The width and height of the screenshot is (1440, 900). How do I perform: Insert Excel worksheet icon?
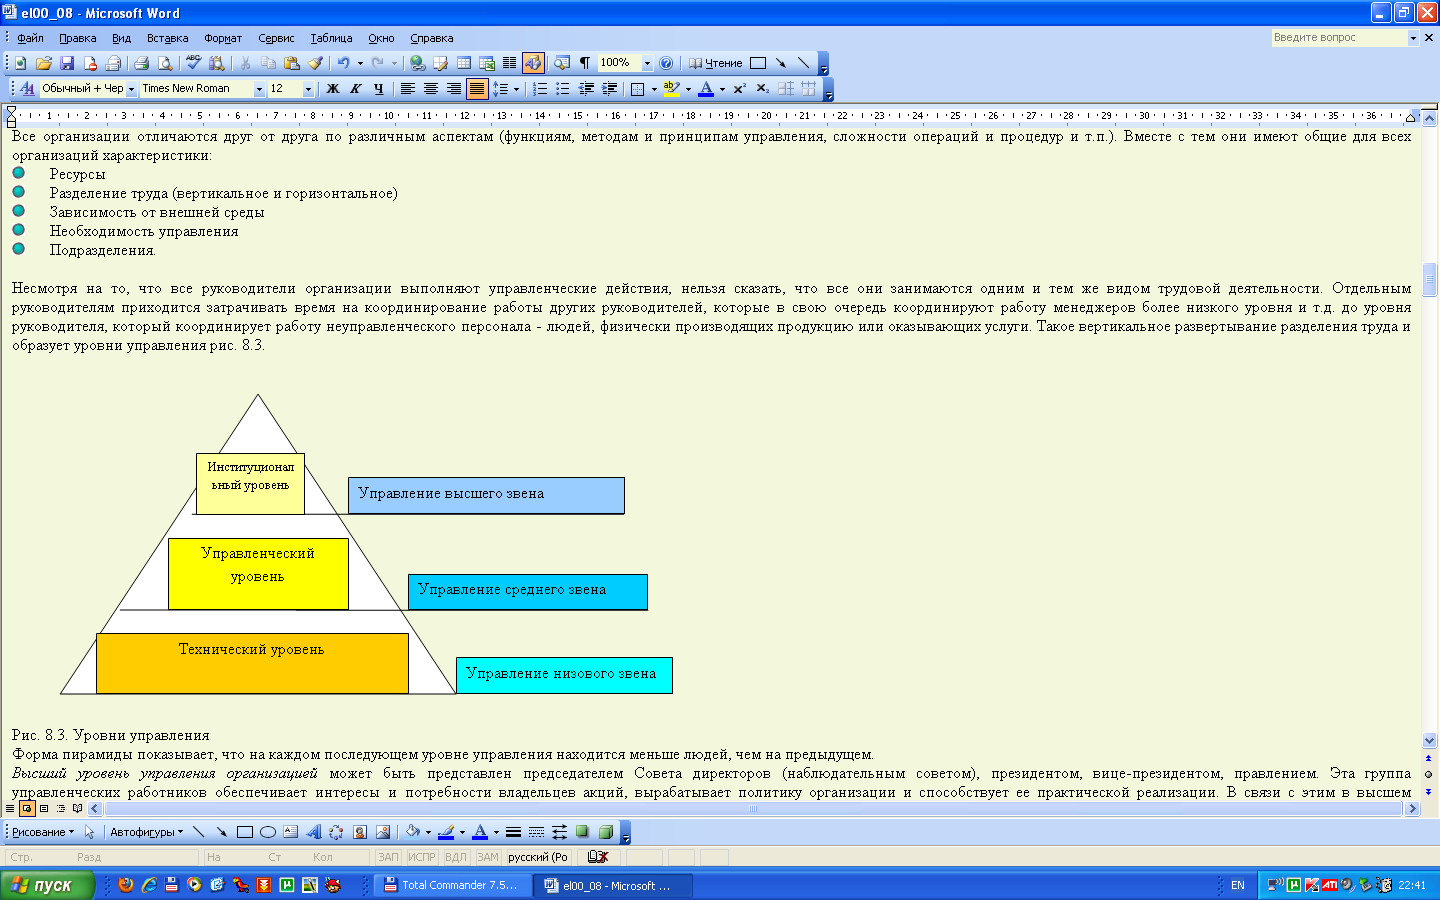pyautogui.click(x=487, y=63)
